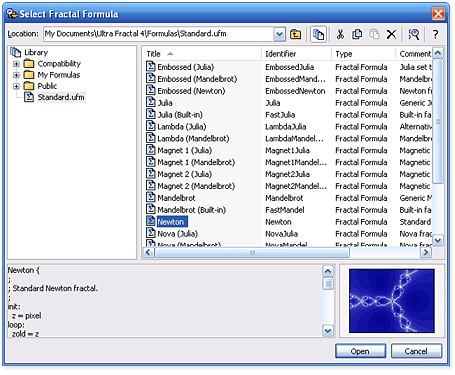Click the FastJulia identifier cell
This screenshot has height=375, width=455.
click(x=280, y=115)
